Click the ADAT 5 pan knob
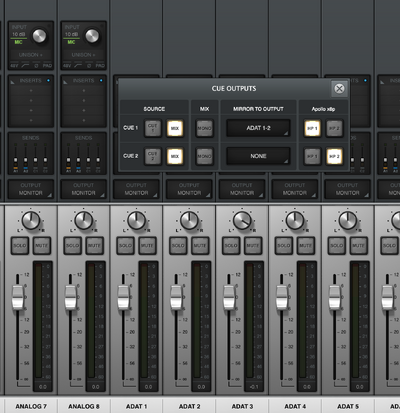Viewport: 400px width, 413px height. [348, 220]
